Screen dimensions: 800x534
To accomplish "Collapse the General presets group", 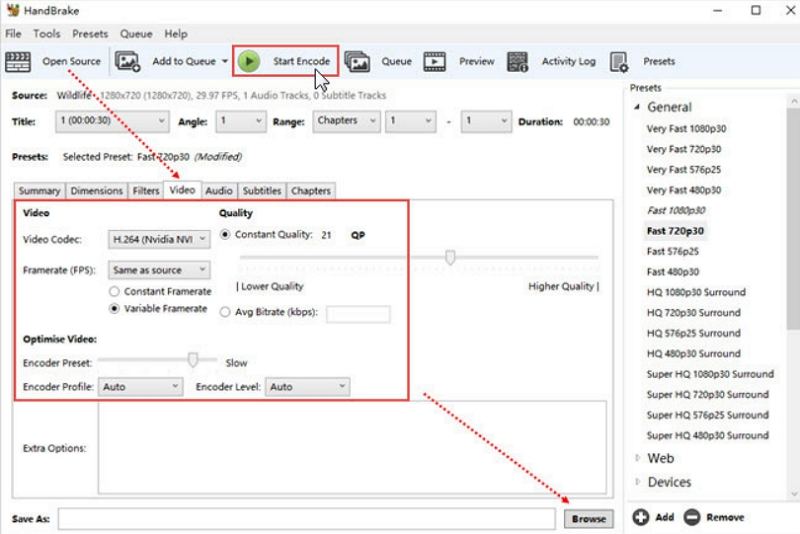I will 637,107.
